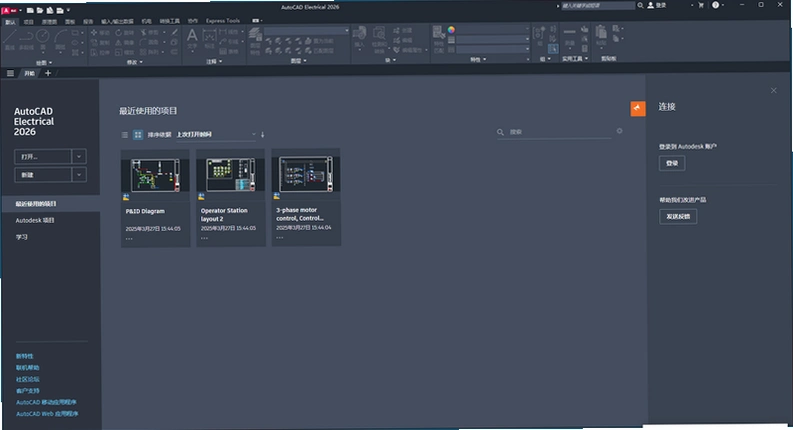Close the connect panel with X

(x=773, y=91)
